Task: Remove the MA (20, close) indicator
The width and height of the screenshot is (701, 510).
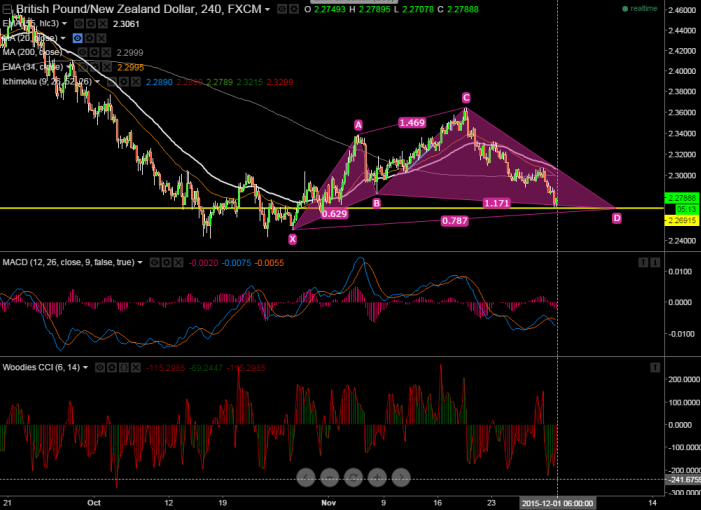Action: coord(101,38)
